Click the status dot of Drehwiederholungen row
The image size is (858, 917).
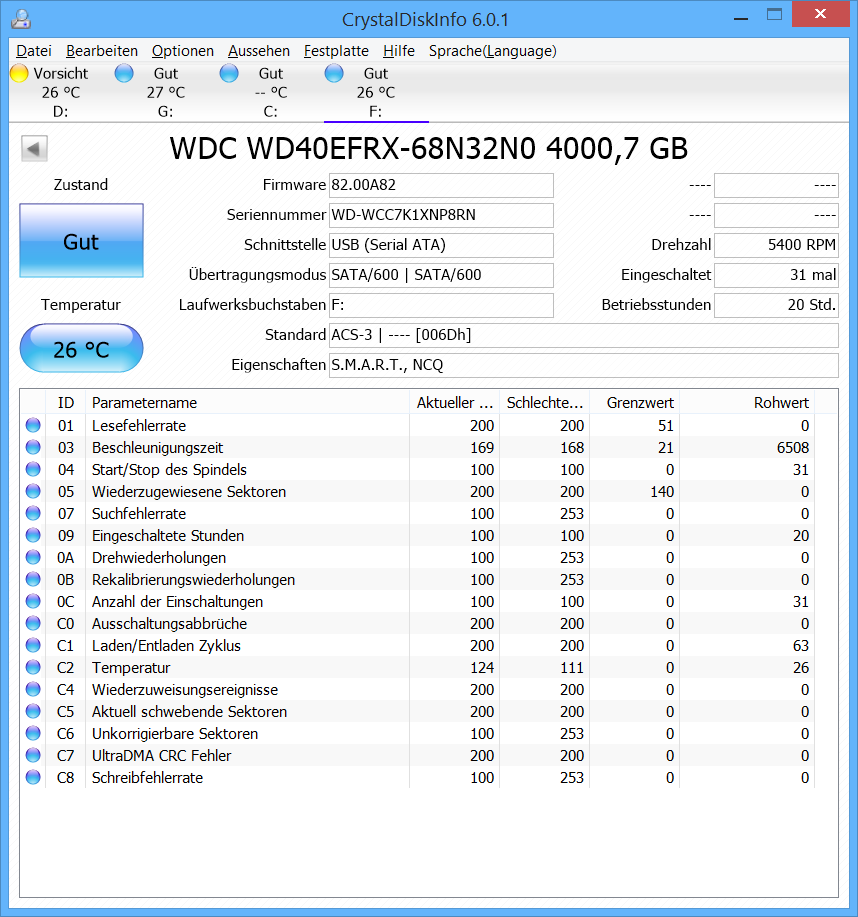33,557
